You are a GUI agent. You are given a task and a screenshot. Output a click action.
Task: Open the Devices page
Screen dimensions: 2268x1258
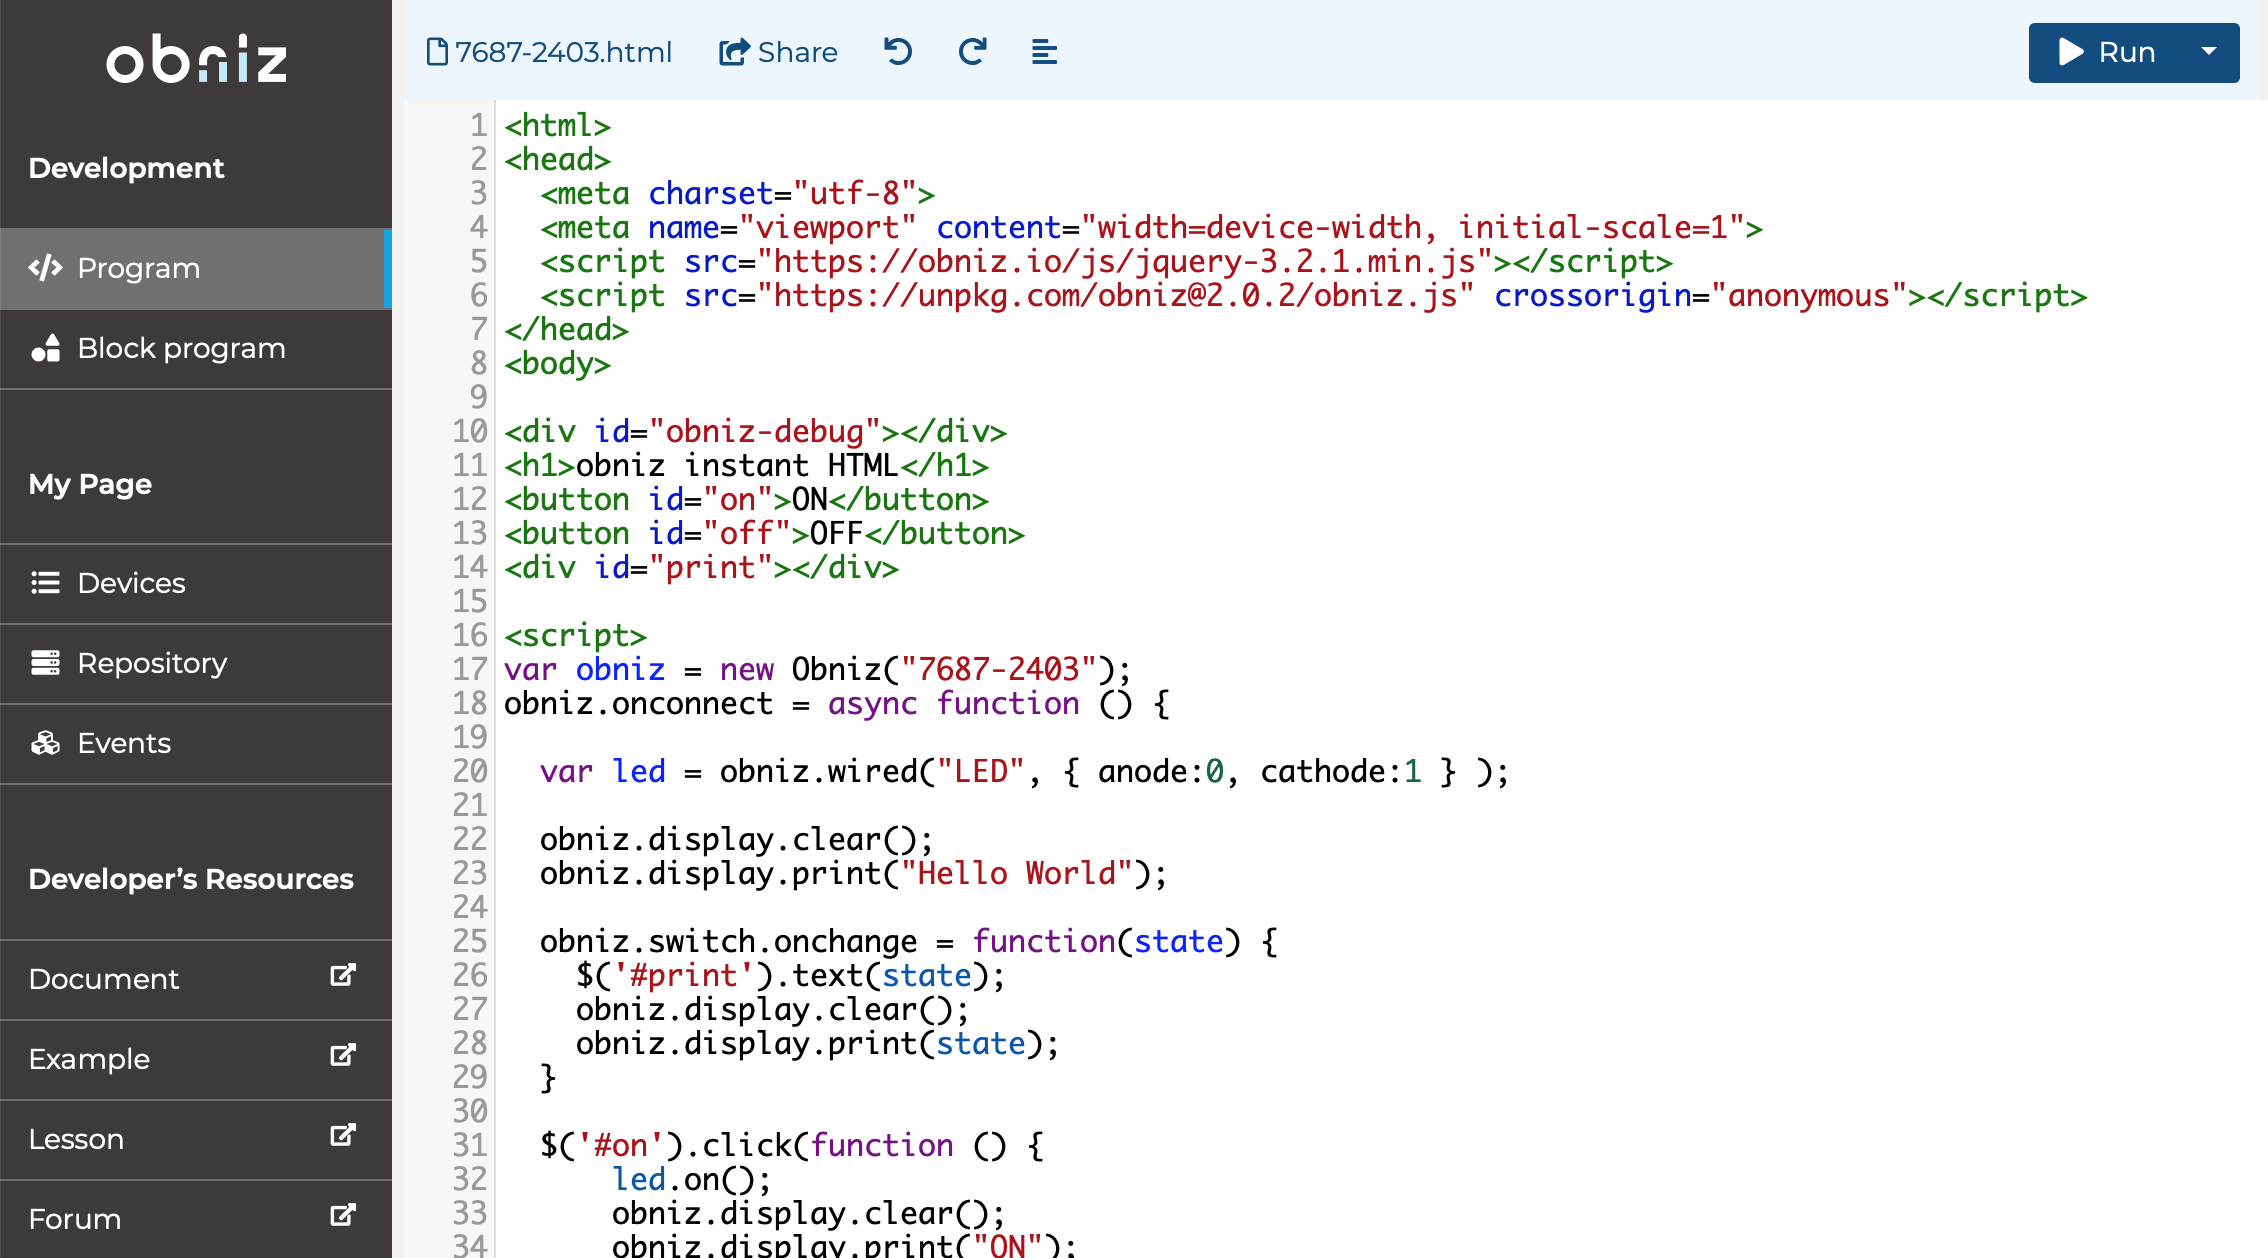pyautogui.click(x=130, y=583)
